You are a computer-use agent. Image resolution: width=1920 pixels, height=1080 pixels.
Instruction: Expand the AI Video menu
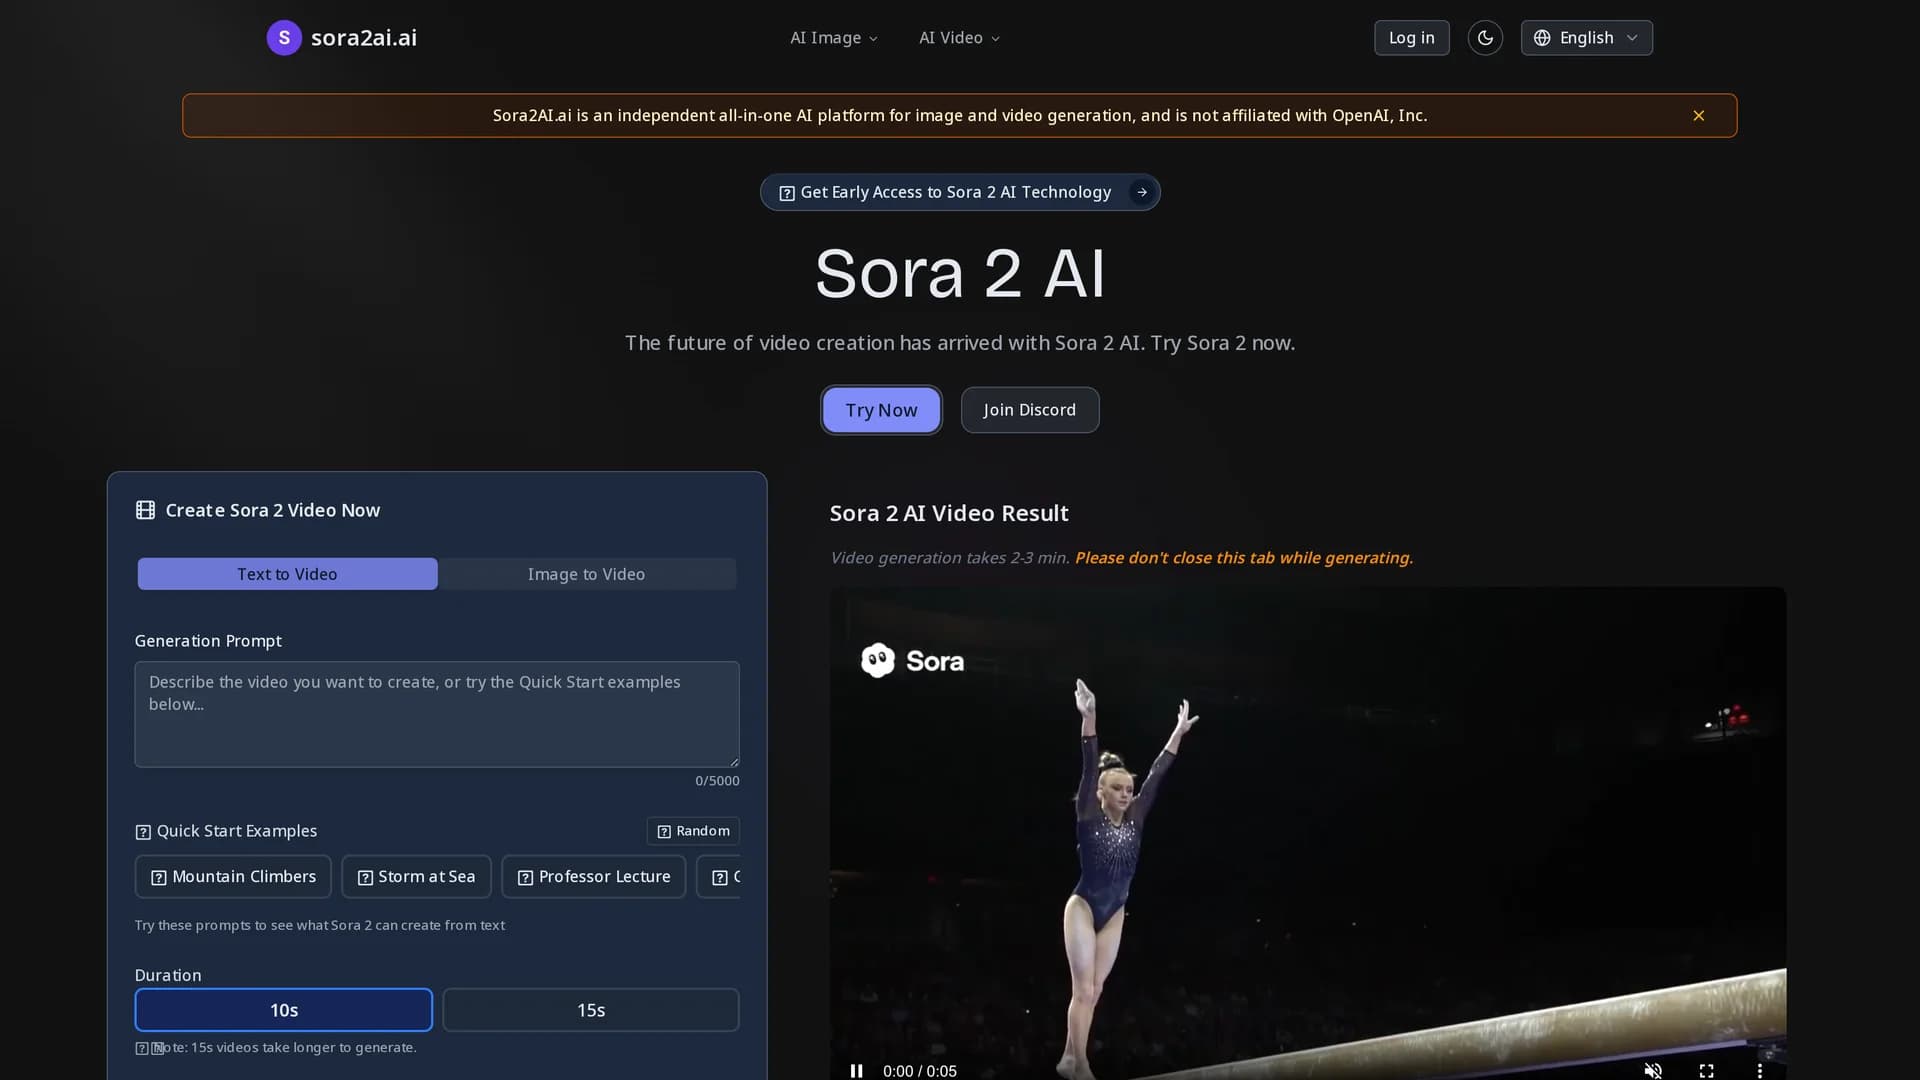pos(959,38)
